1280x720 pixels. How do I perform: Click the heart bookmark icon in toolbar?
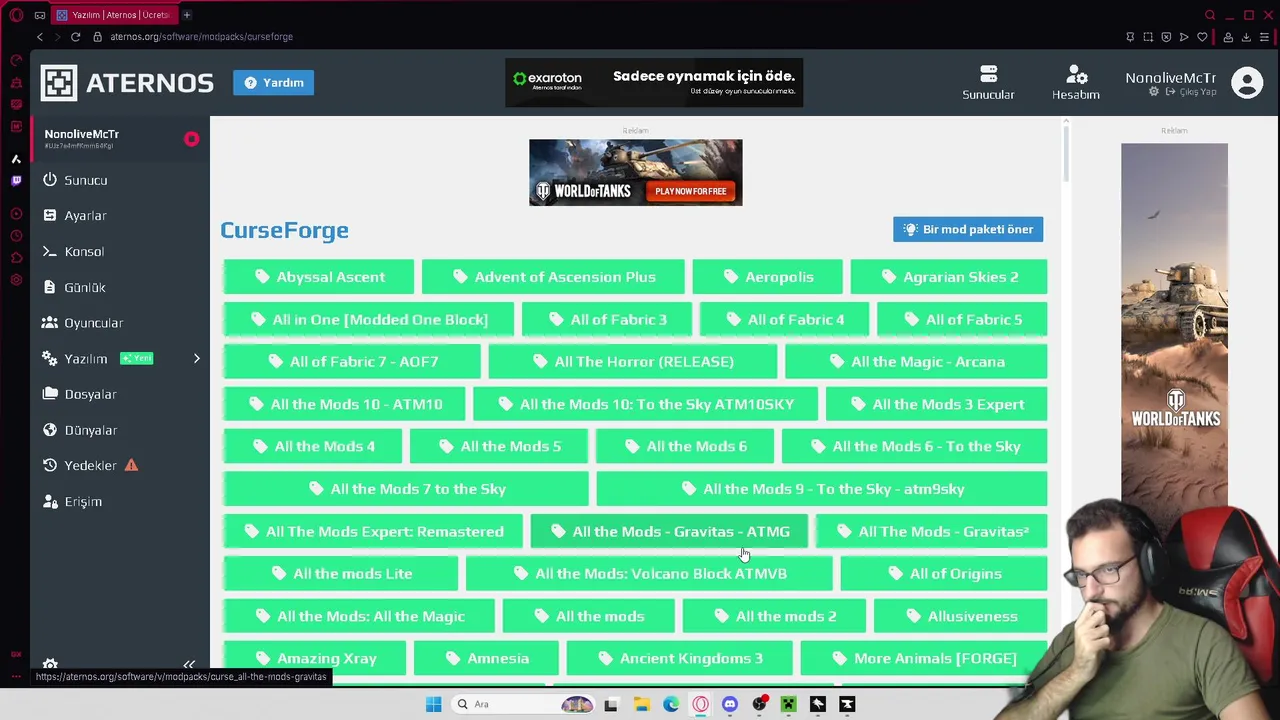click(x=1202, y=37)
